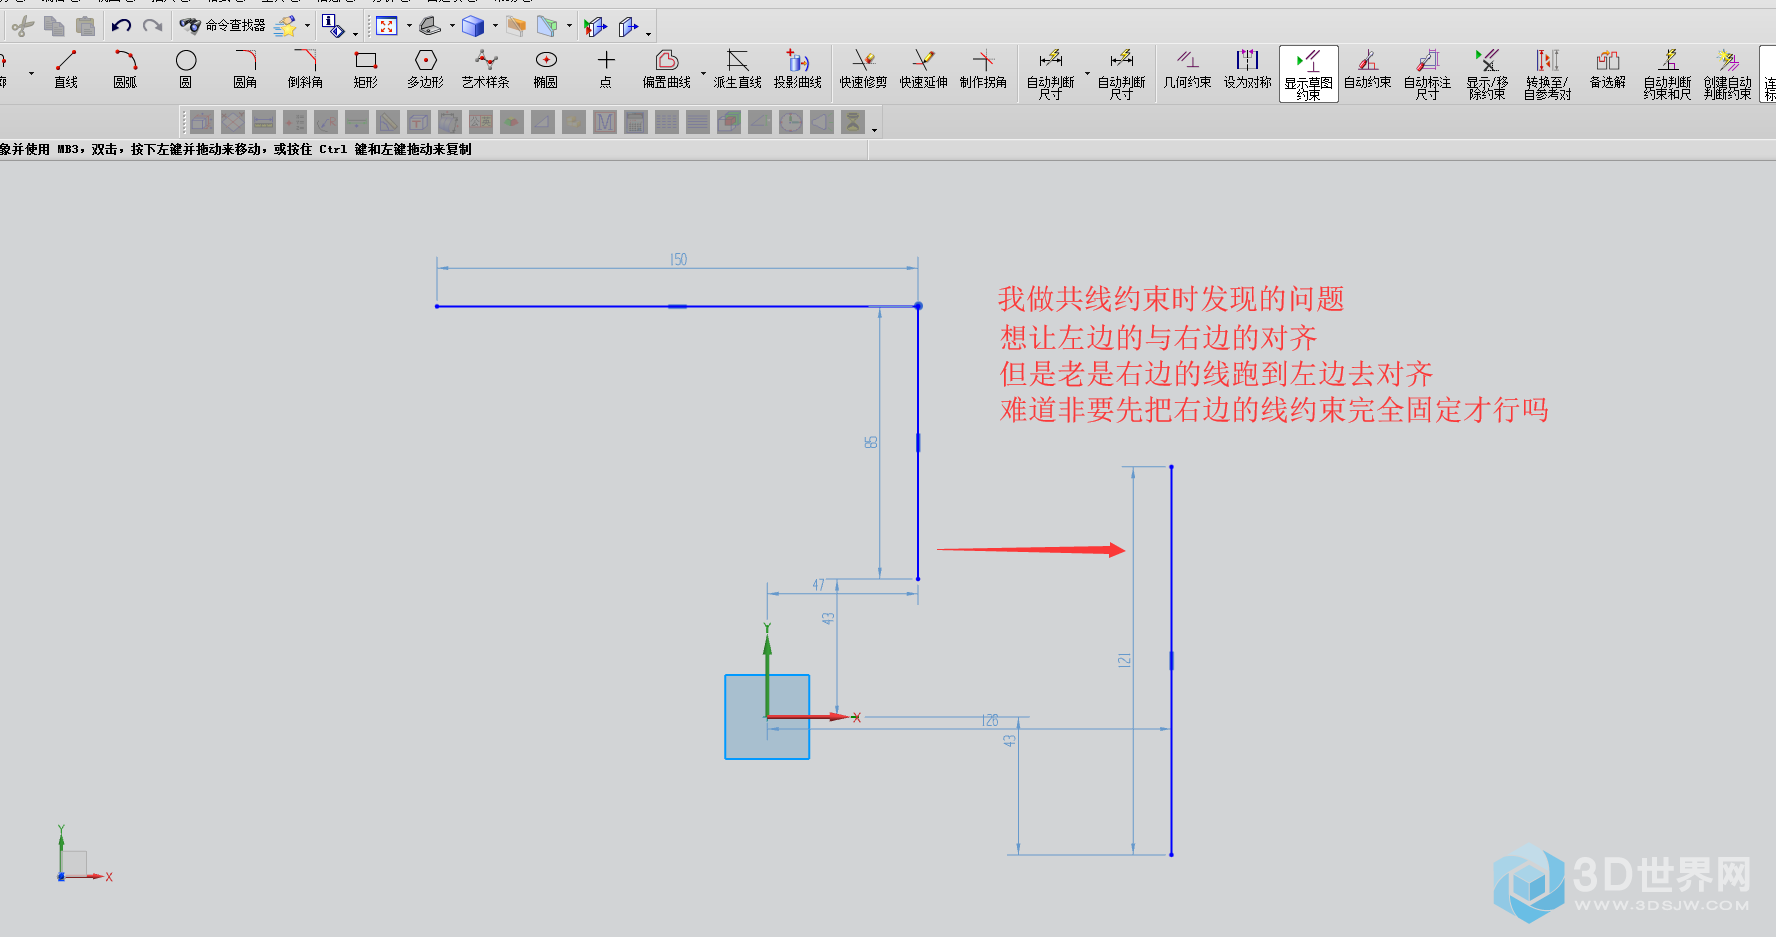Click the Undo arrow icon
Screen dimensions: 1776x937
[121, 26]
